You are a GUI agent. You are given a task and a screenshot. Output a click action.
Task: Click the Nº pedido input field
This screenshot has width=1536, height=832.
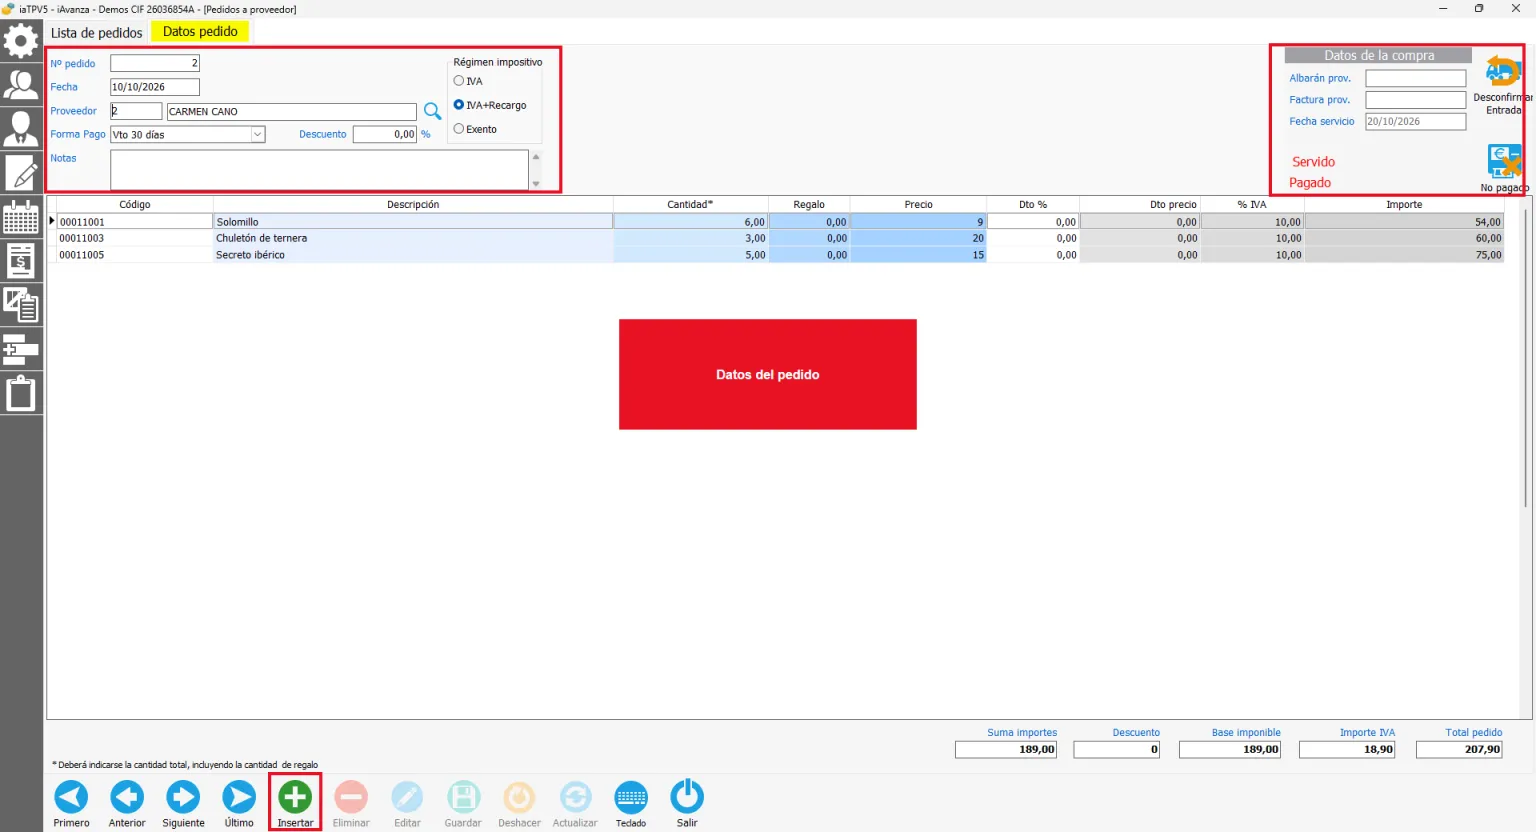click(x=155, y=63)
